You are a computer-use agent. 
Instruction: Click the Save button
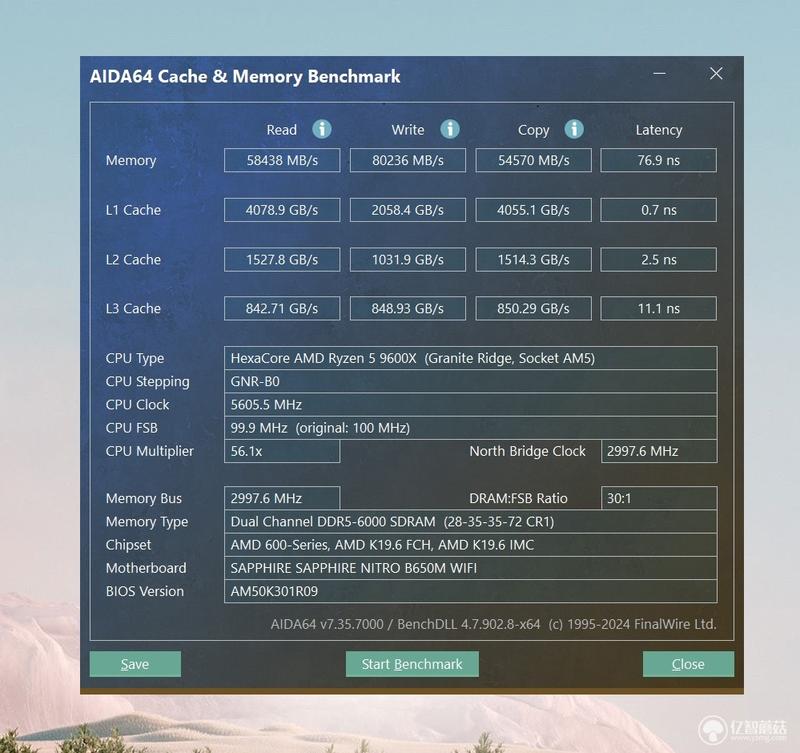135,664
